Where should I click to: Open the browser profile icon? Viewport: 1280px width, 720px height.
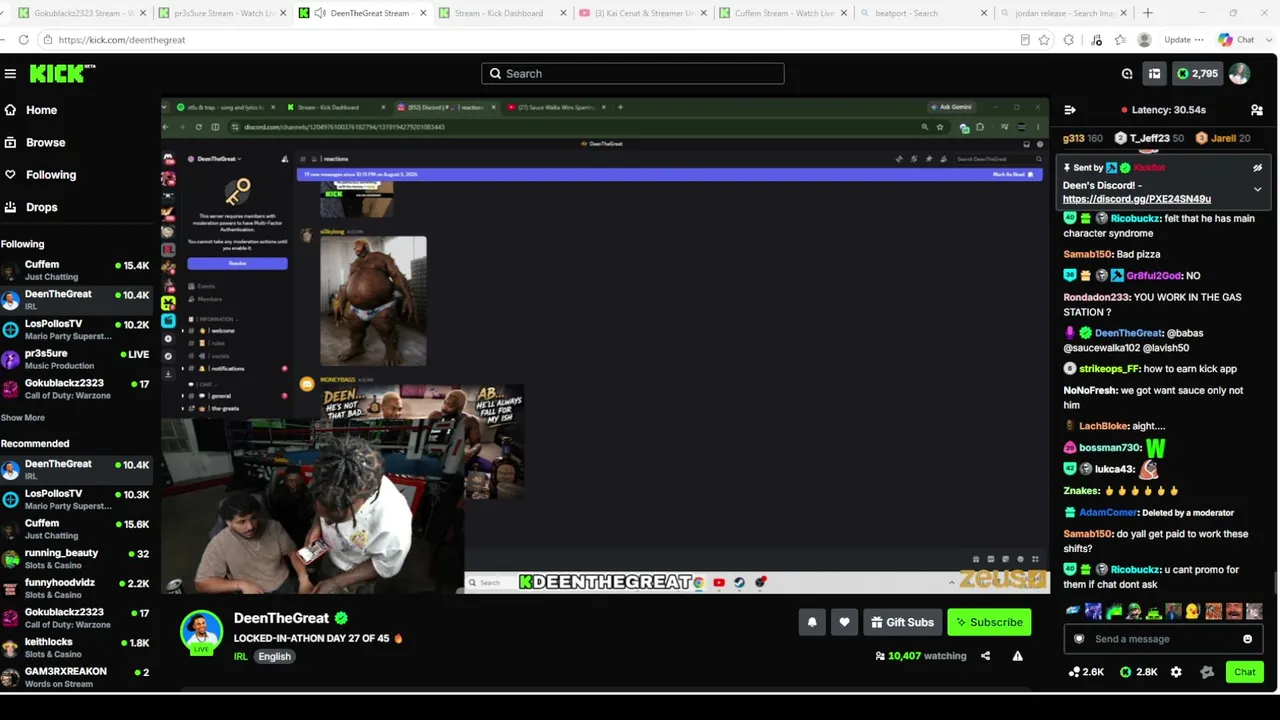pos(1145,40)
